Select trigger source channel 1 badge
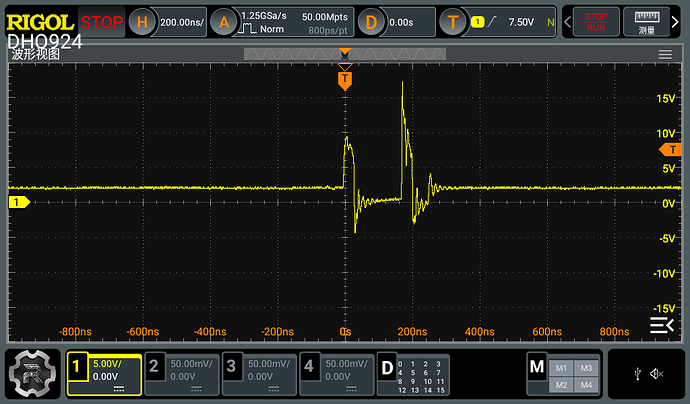This screenshot has width=690, height=404. coord(477,22)
